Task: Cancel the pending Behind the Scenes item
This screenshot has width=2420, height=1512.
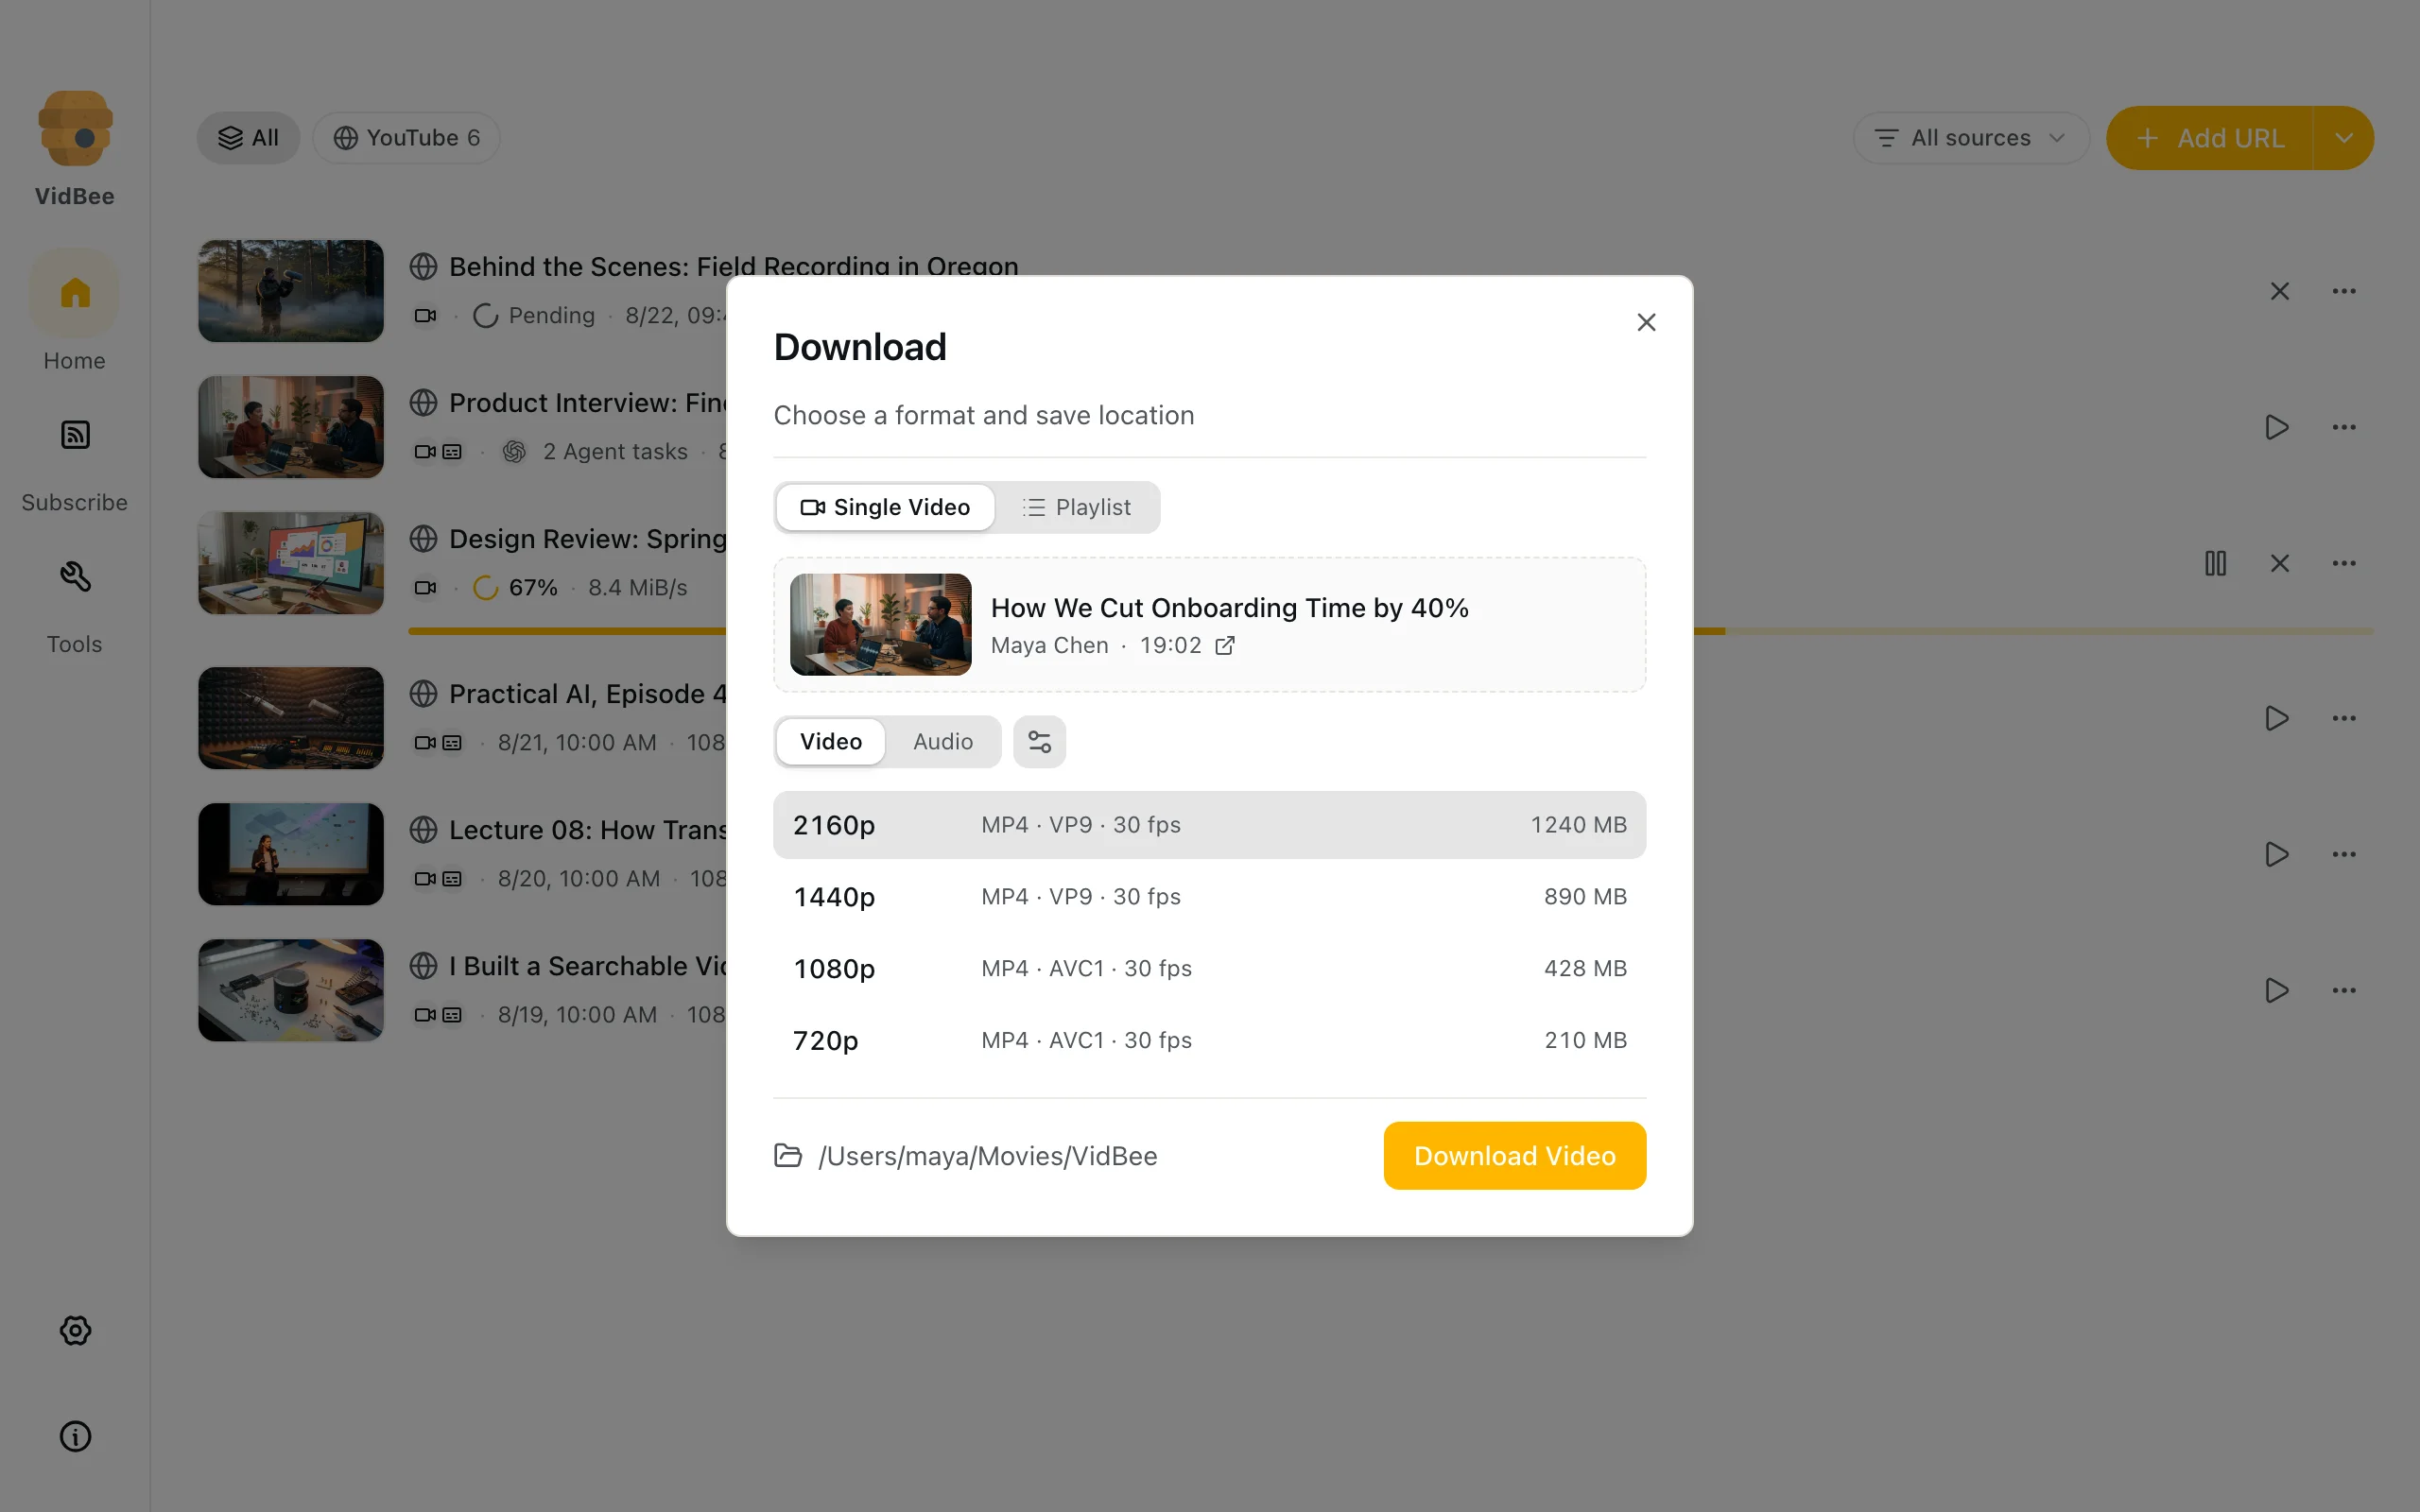Action: [x=2279, y=291]
